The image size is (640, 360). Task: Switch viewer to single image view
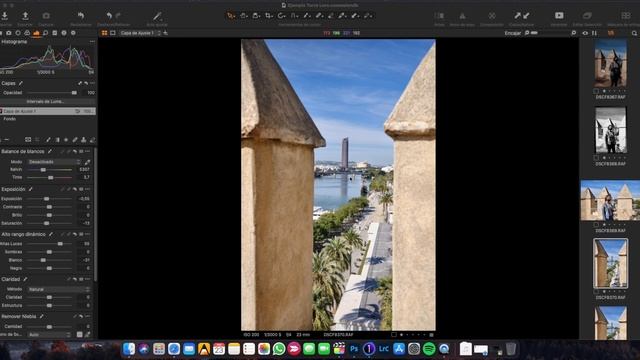pos(113,33)
